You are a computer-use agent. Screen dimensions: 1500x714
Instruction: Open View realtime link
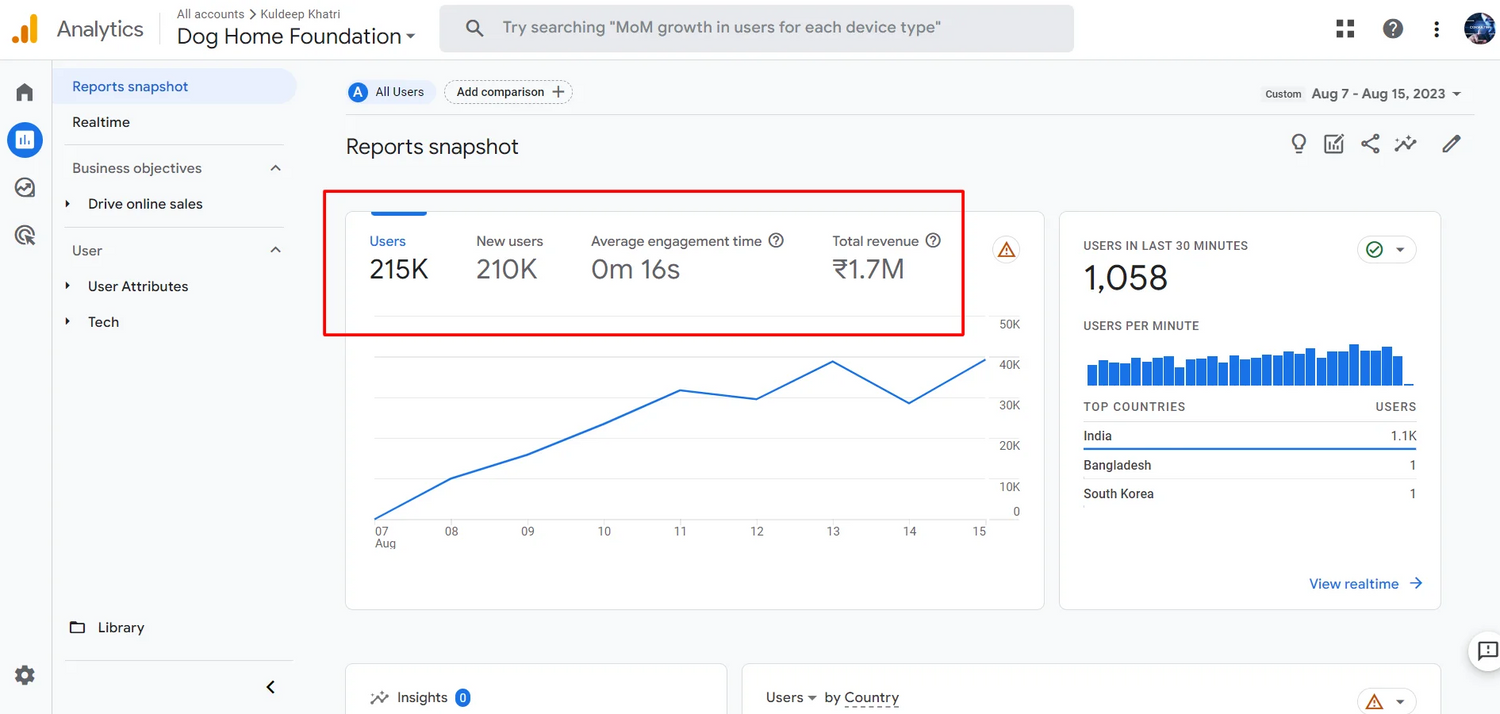(x=1366, y=584)
